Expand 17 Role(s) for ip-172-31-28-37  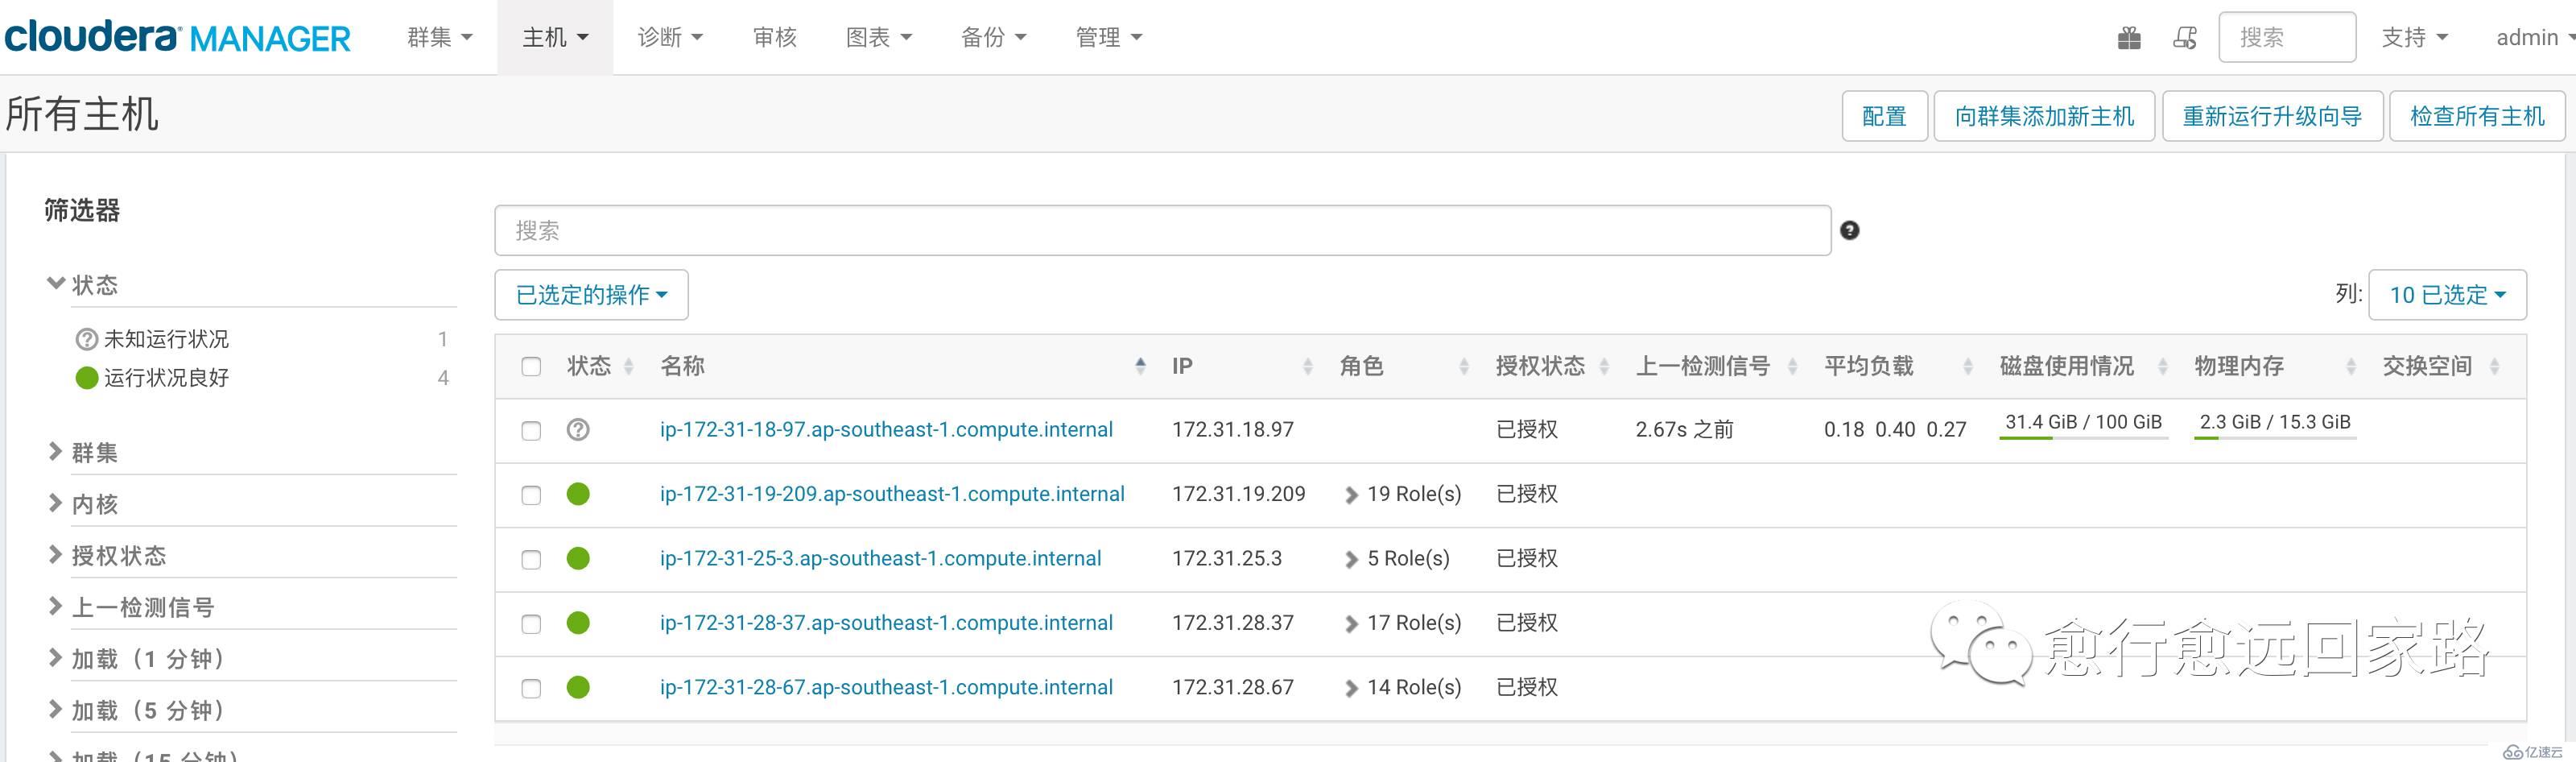click(1403, 623)
